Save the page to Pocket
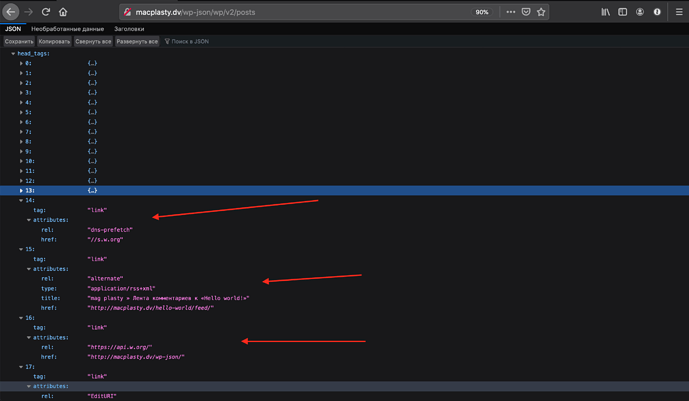 [x=526, y=12]
